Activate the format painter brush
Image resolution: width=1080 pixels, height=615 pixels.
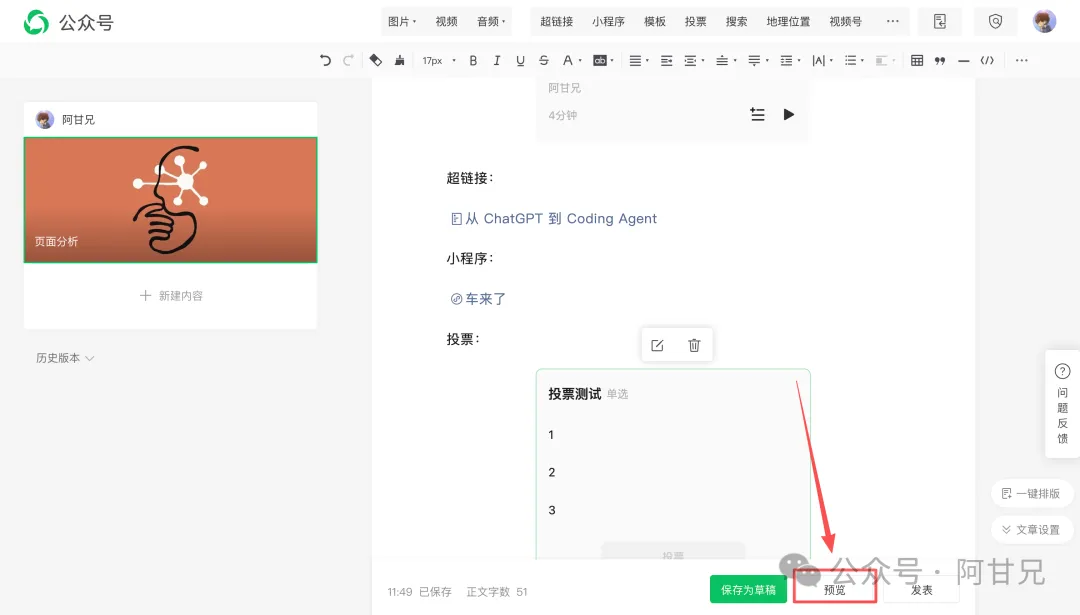click(399, 61)
